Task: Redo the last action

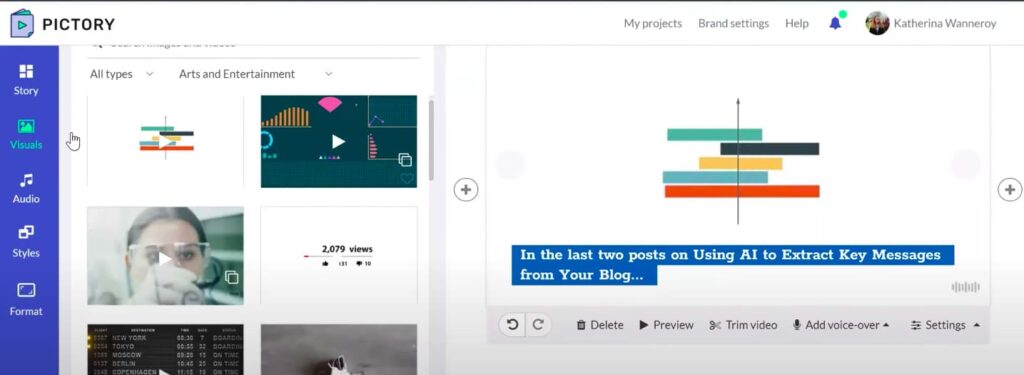Action: click(537, 325)
